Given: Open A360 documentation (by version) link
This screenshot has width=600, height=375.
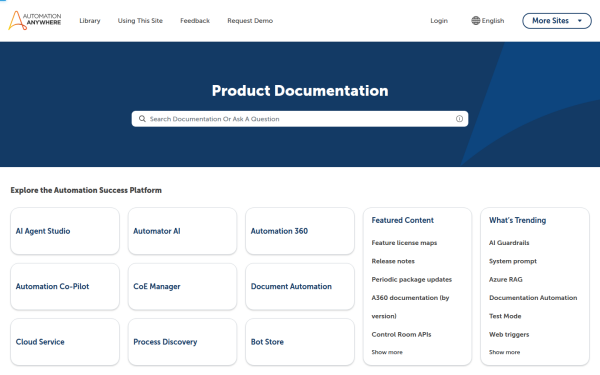Looking at the screenshot, I should pyautogui.click(x=410, y=307).
